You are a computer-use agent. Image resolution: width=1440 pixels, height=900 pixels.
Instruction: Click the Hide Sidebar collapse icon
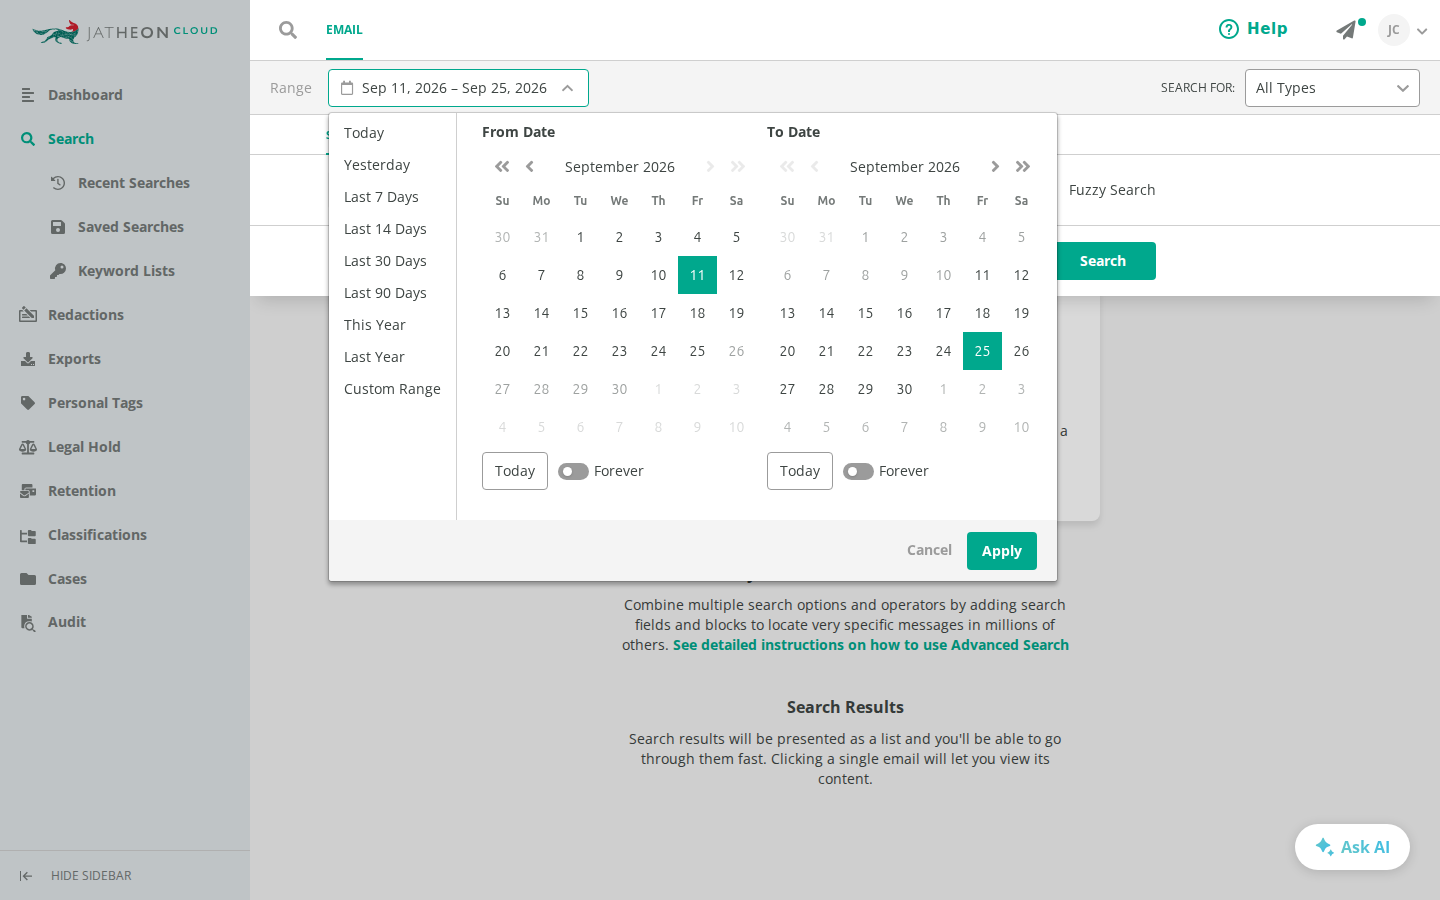pos(26,876)
